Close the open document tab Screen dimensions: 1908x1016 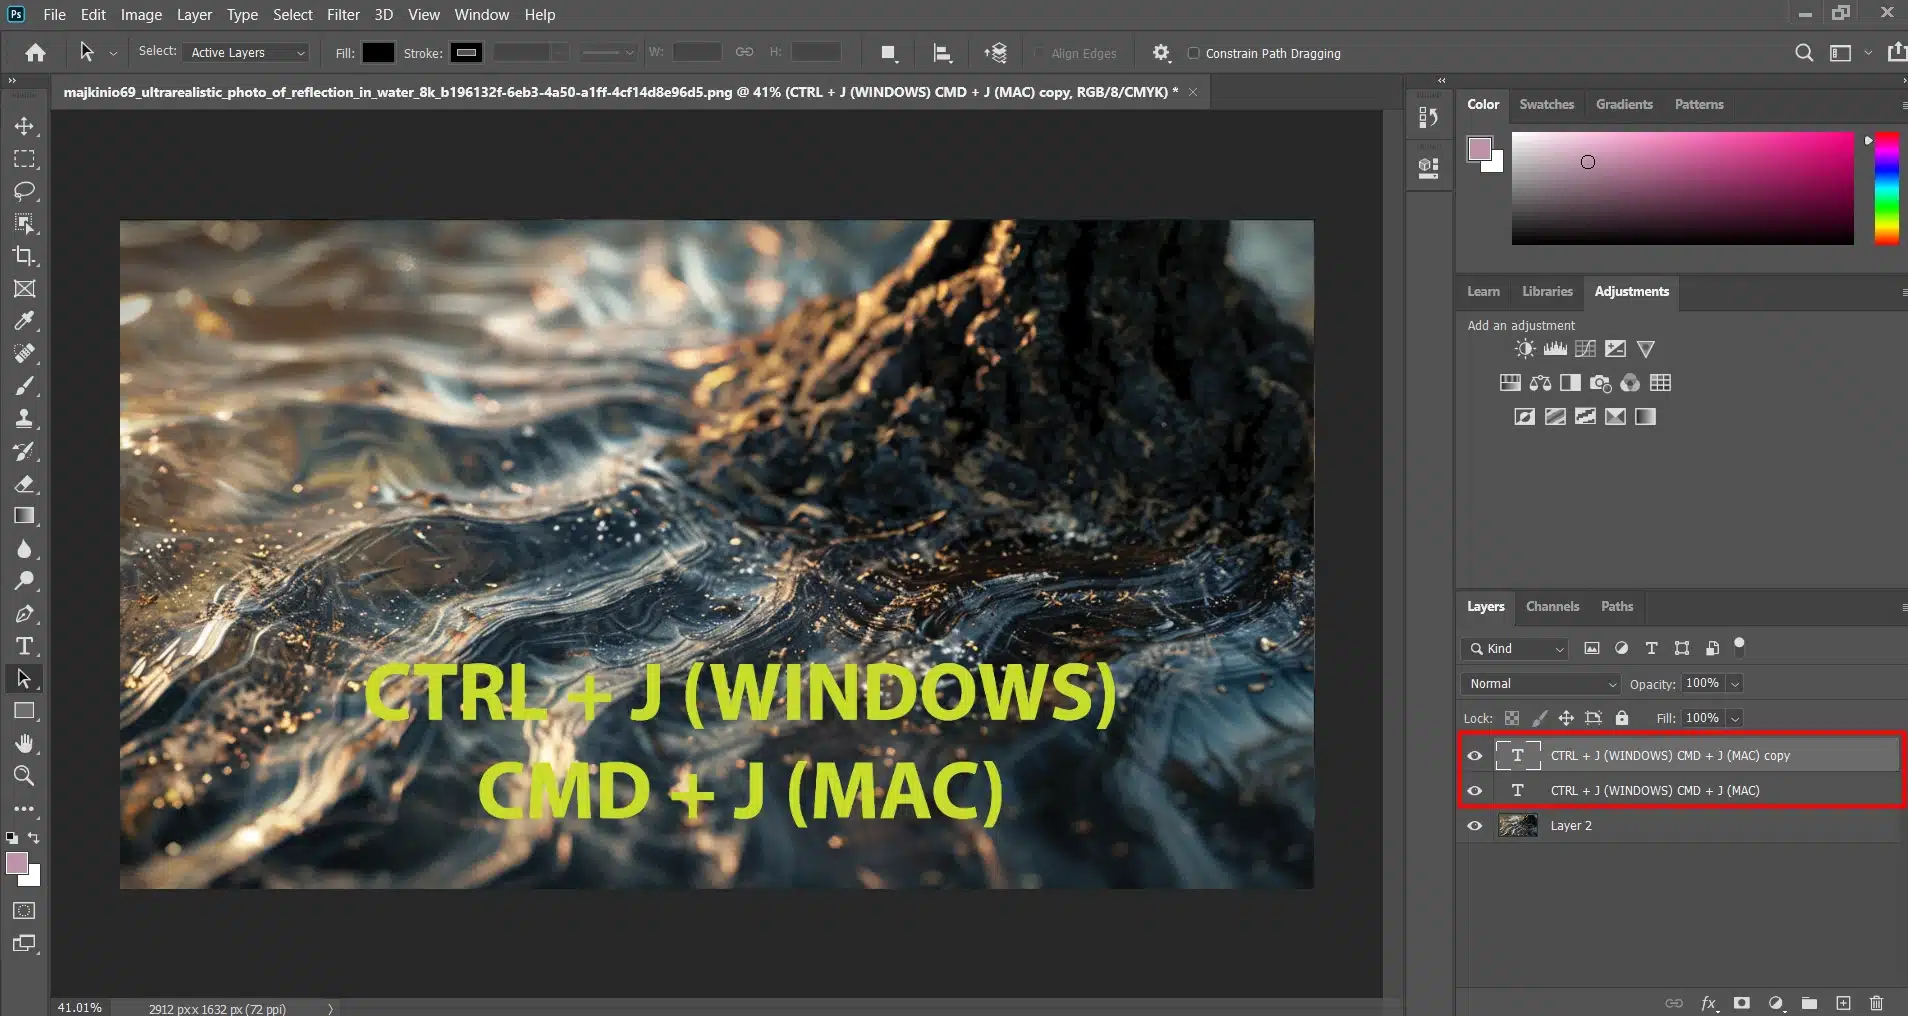tap(1193, 92)
